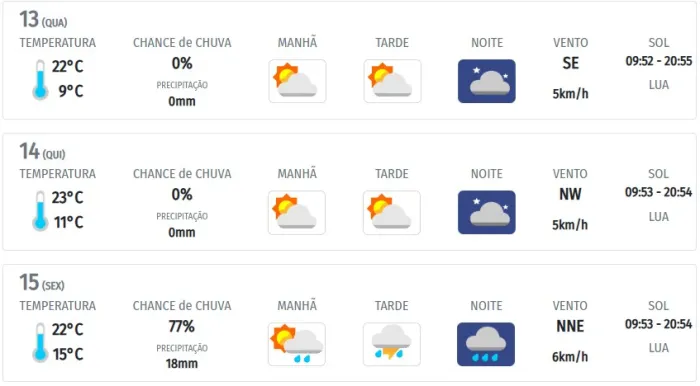This screenshot has height=386, width=700.
Task: Click the night cloudy icon for day 14
Action: (x=487, y=212)
